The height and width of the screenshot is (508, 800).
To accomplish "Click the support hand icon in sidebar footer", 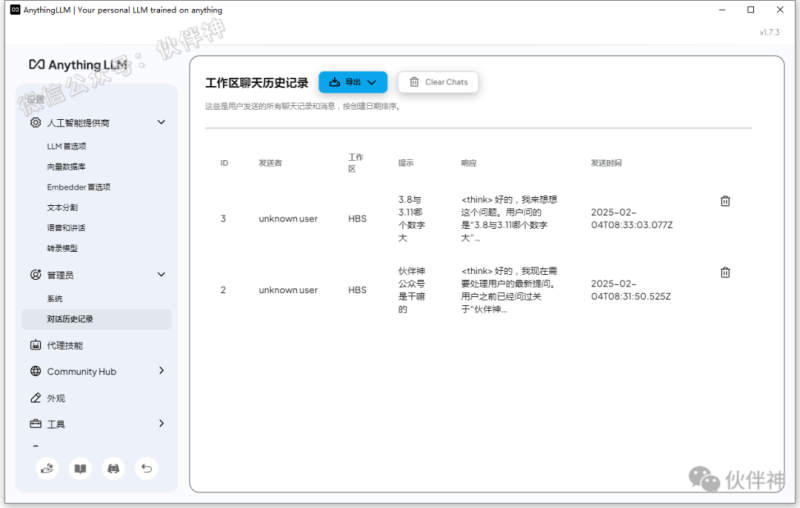I will click(x=47, y=467).
